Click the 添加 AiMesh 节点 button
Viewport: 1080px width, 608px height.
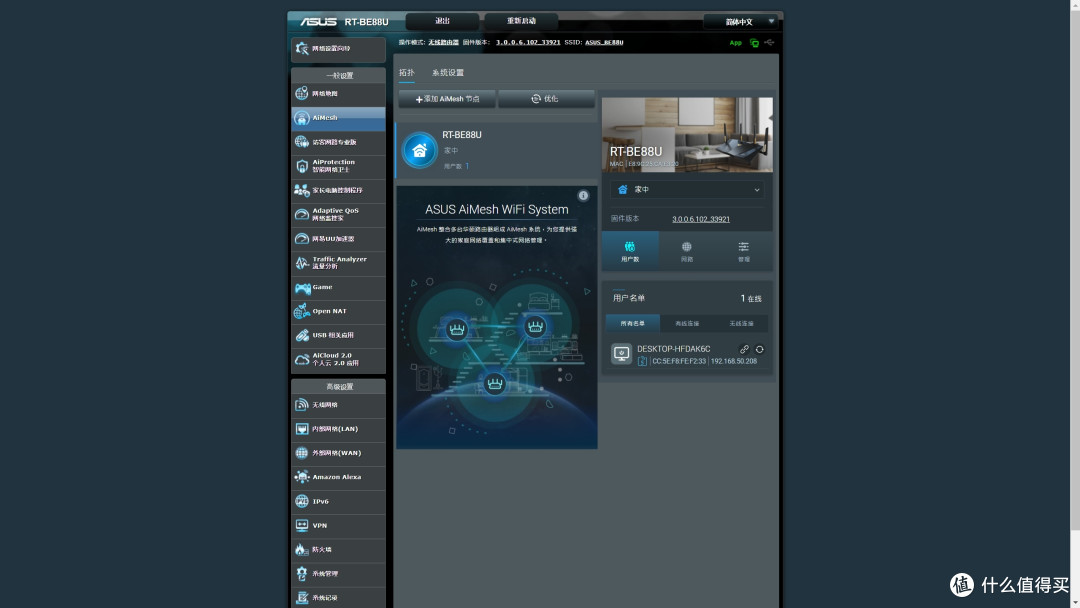[447, 99]
